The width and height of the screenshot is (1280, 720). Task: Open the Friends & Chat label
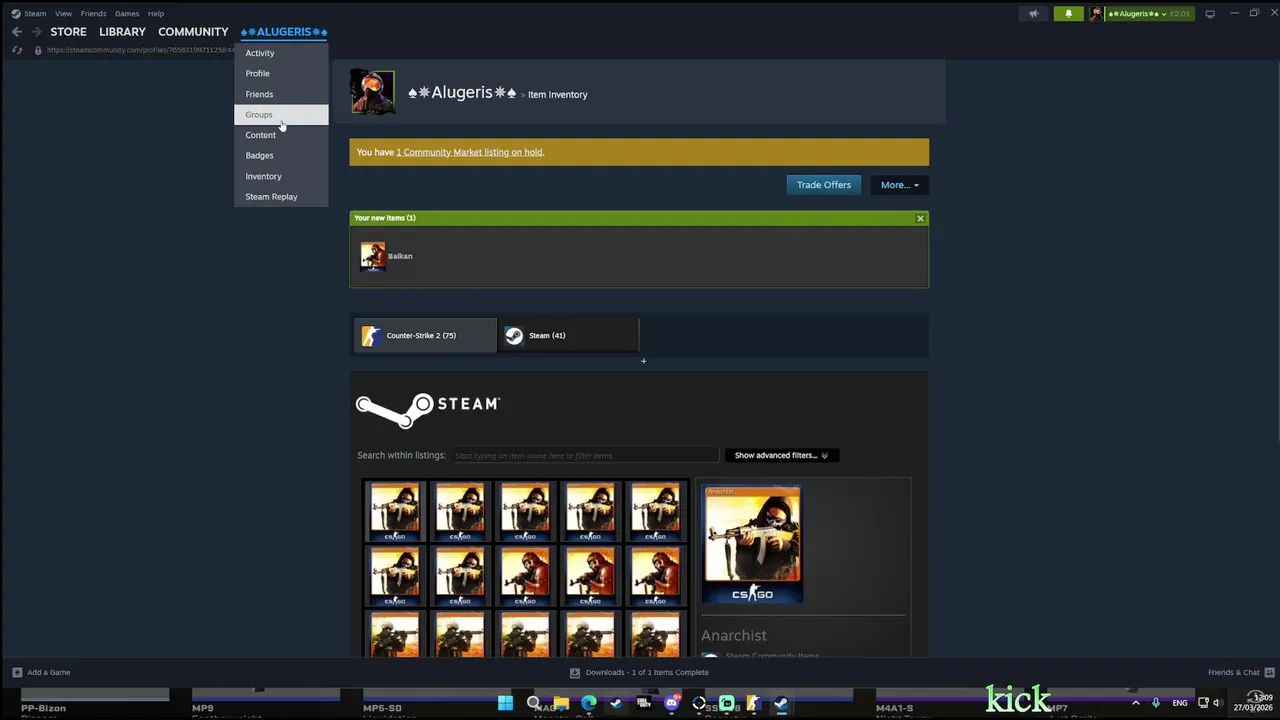[1233, 672]
